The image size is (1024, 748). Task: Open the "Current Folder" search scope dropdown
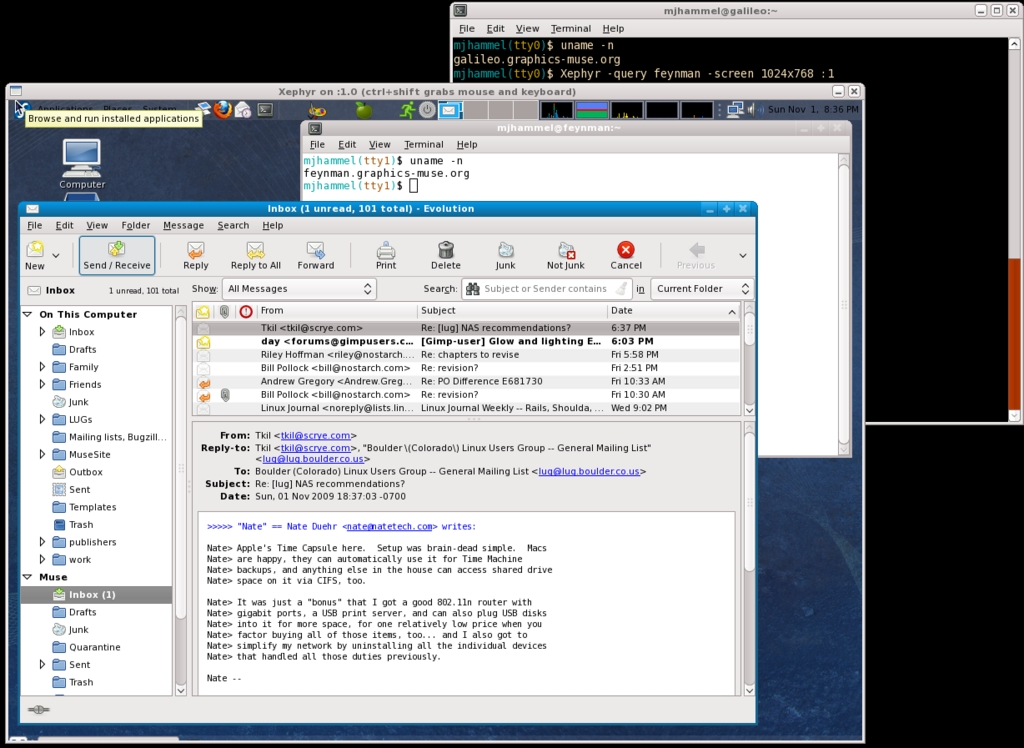(x=702, y=289)
